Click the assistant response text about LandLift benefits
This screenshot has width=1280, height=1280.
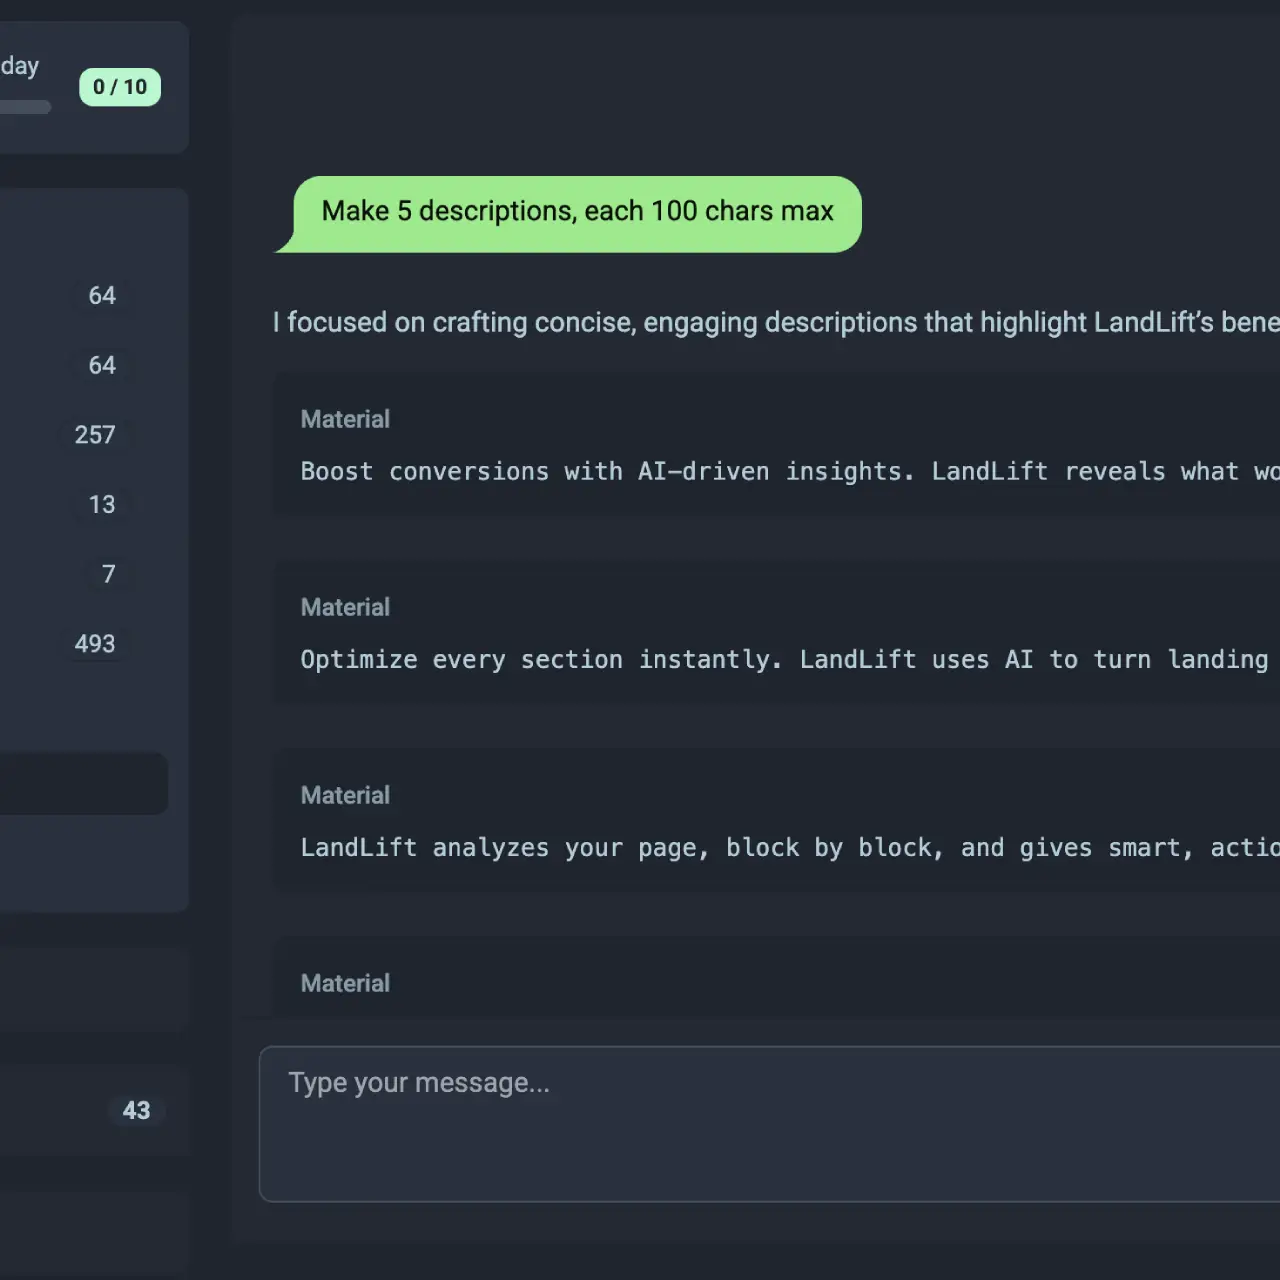tap(700, 322)
